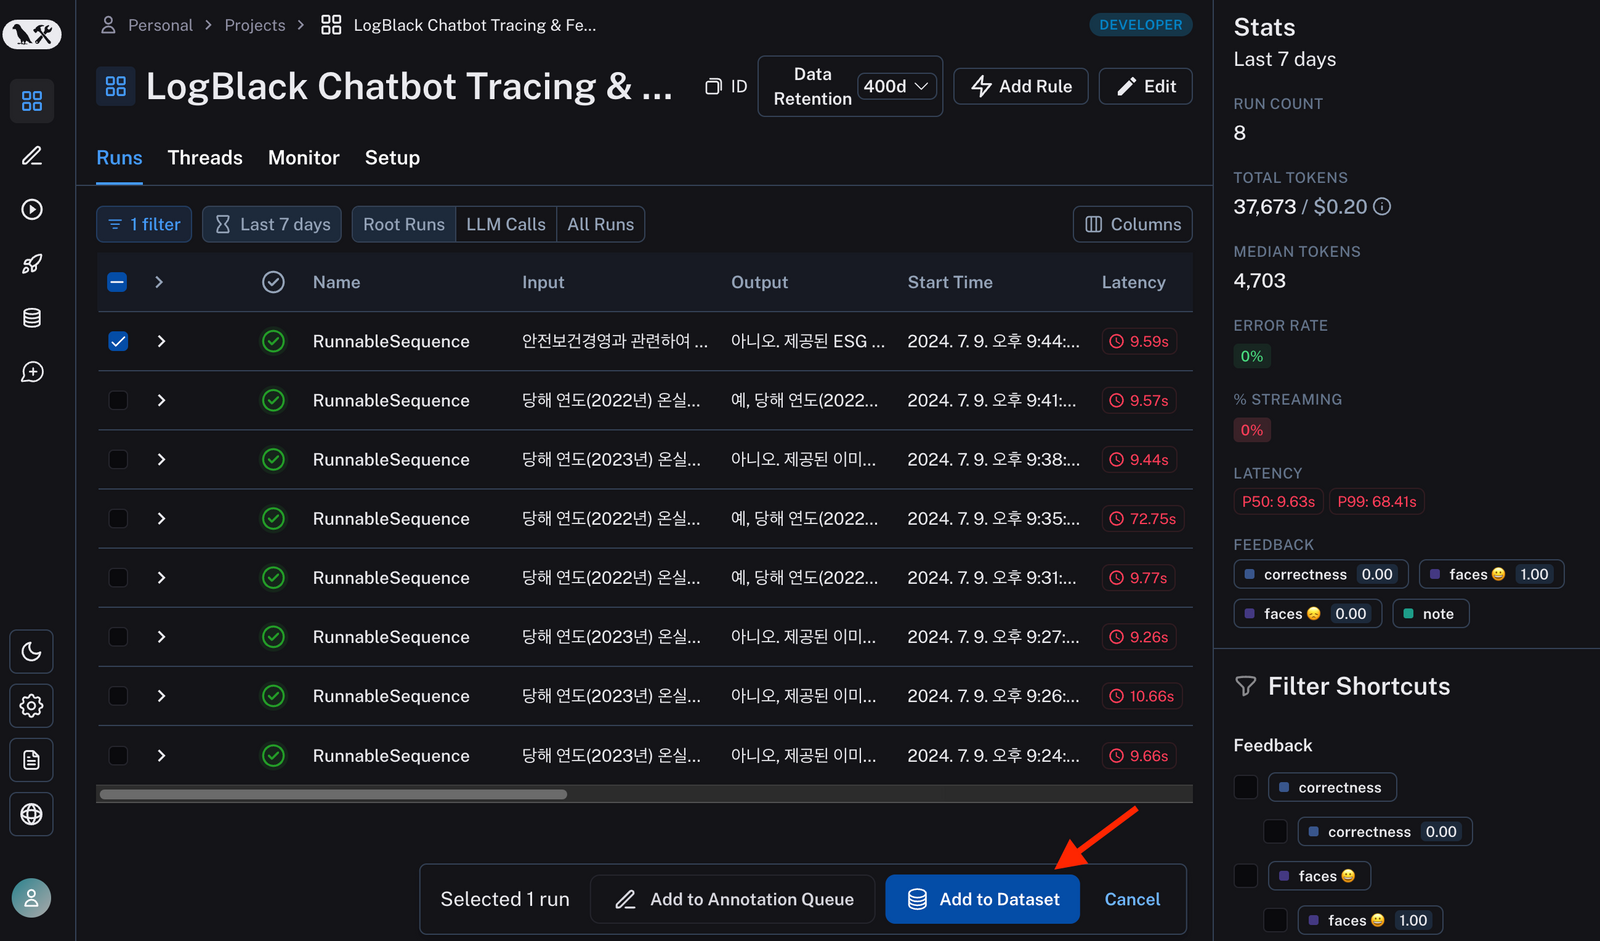Image resolution: width=1600 pixels, height=941 pixels.
Task: Open the rocket Deployments icon in sidebar
Action: point(32,264)
